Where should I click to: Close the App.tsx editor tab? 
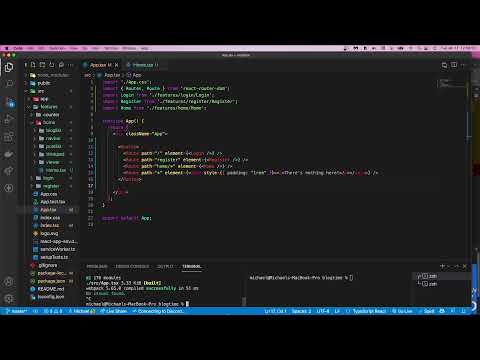[116, 65]
